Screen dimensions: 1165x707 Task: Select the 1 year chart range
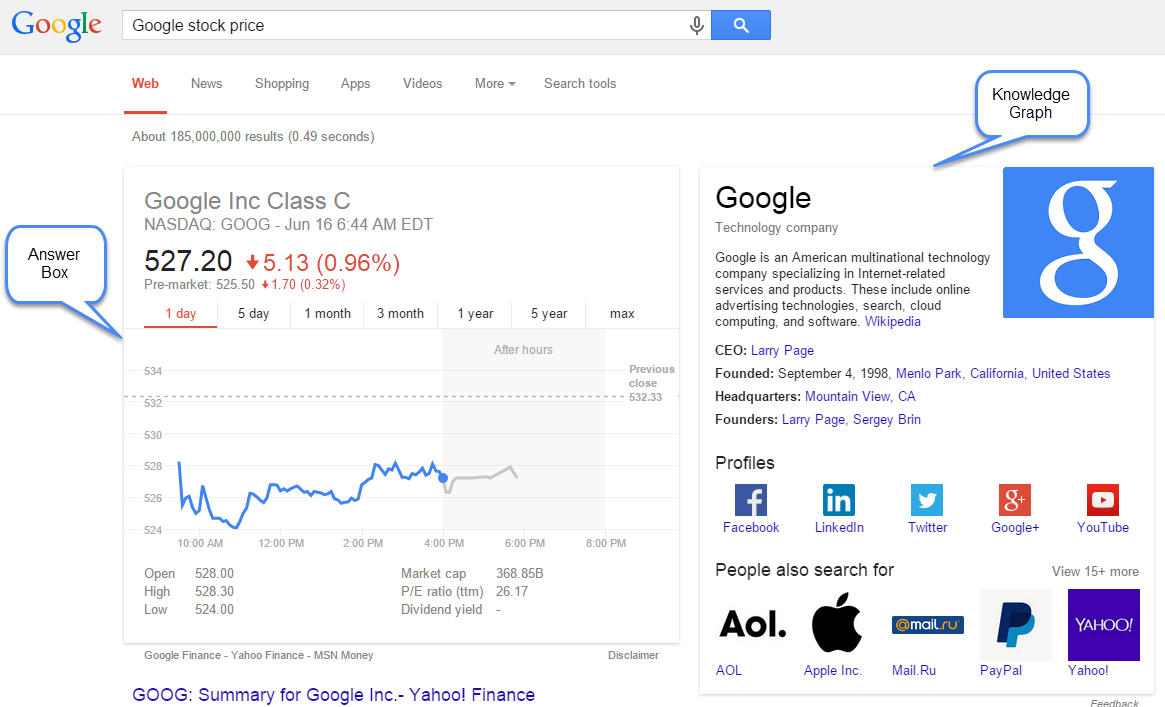[475, 314]
